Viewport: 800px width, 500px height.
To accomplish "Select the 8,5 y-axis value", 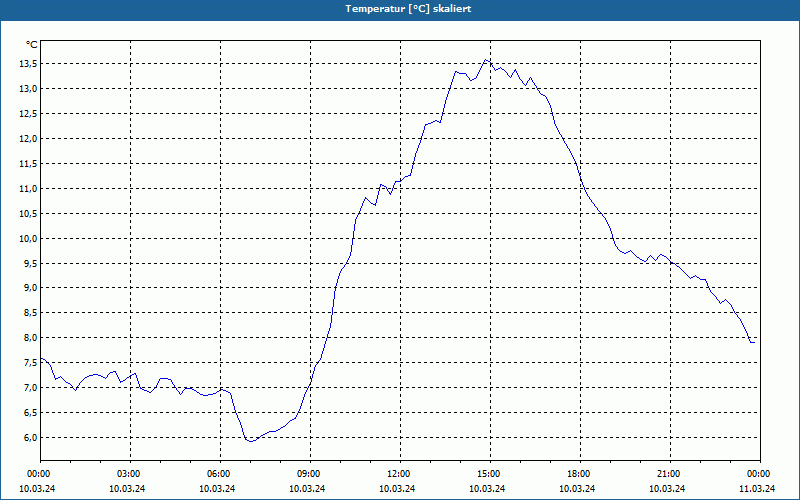I will point(31,313).
